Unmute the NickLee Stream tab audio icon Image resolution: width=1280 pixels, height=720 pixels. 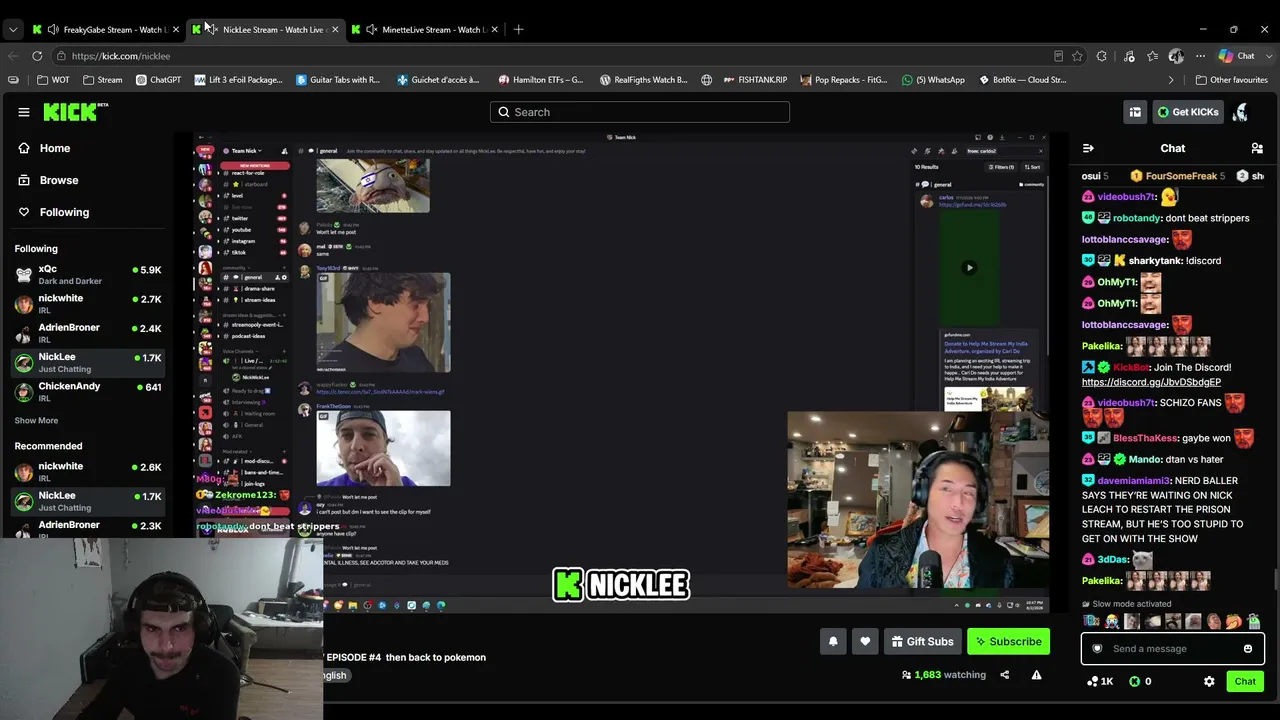point(212,30)
